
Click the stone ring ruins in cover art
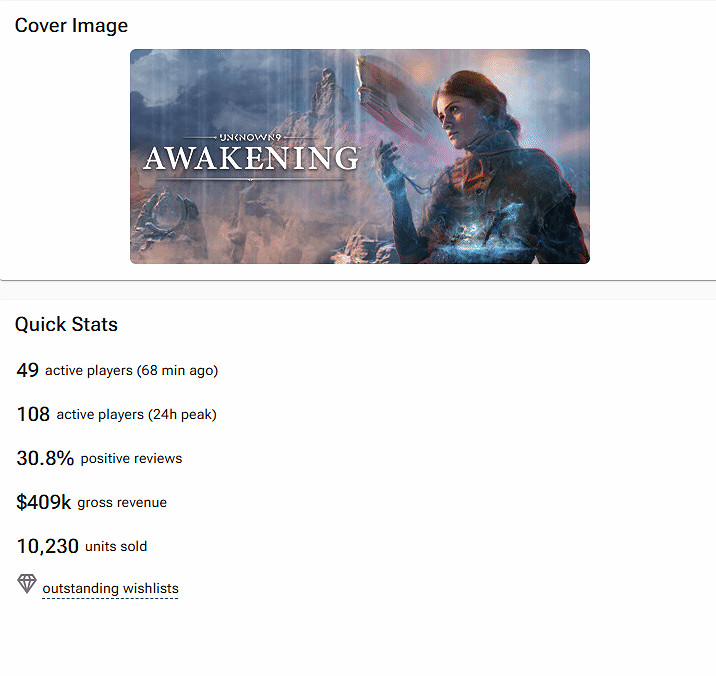pyautogui.click(x=167, y=217)
